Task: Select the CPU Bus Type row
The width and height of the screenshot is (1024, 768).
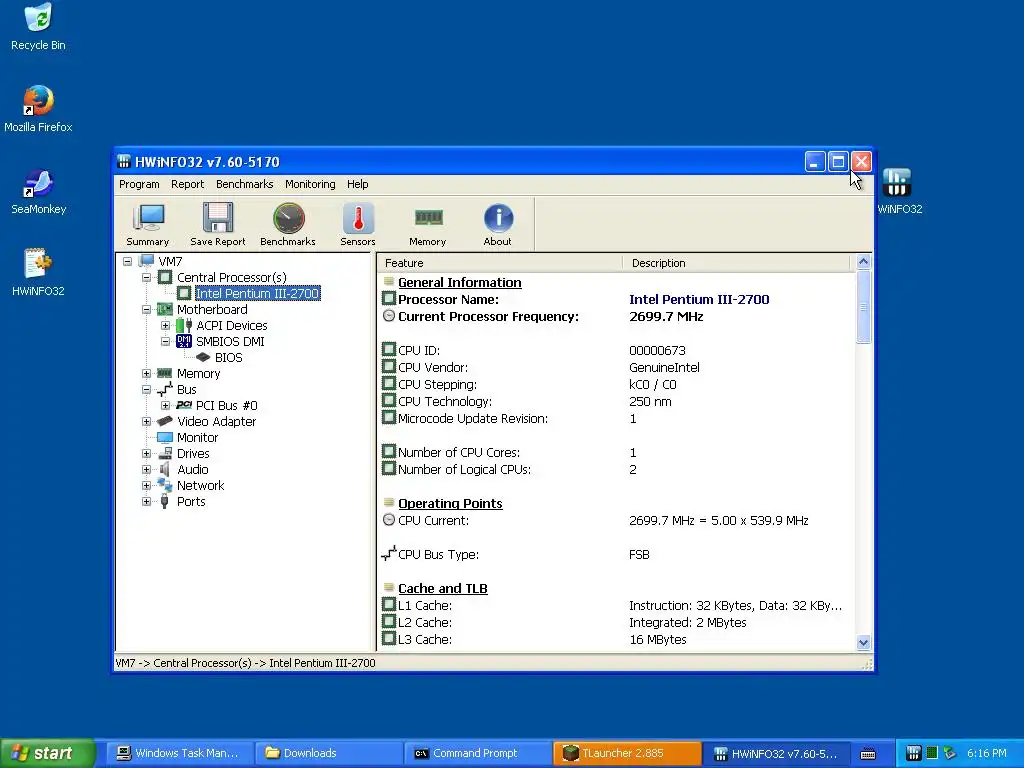Action: point(616,554)
